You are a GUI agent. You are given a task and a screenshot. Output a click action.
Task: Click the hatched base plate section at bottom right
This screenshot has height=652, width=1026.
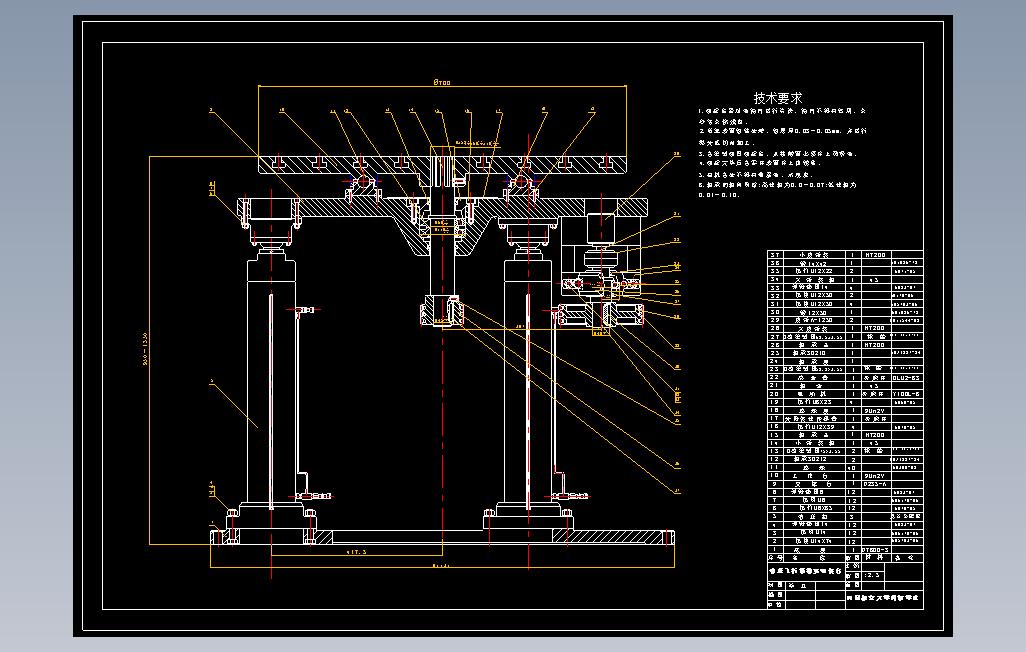pyautogui.click(x=612, y=536)
